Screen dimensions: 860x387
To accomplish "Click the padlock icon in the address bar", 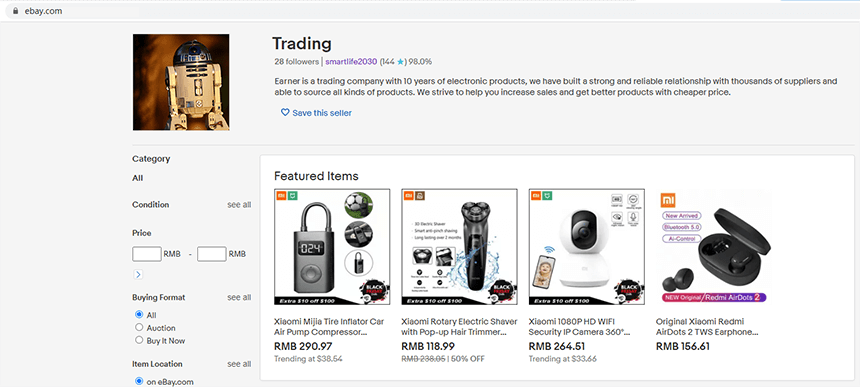I will 15,10.
